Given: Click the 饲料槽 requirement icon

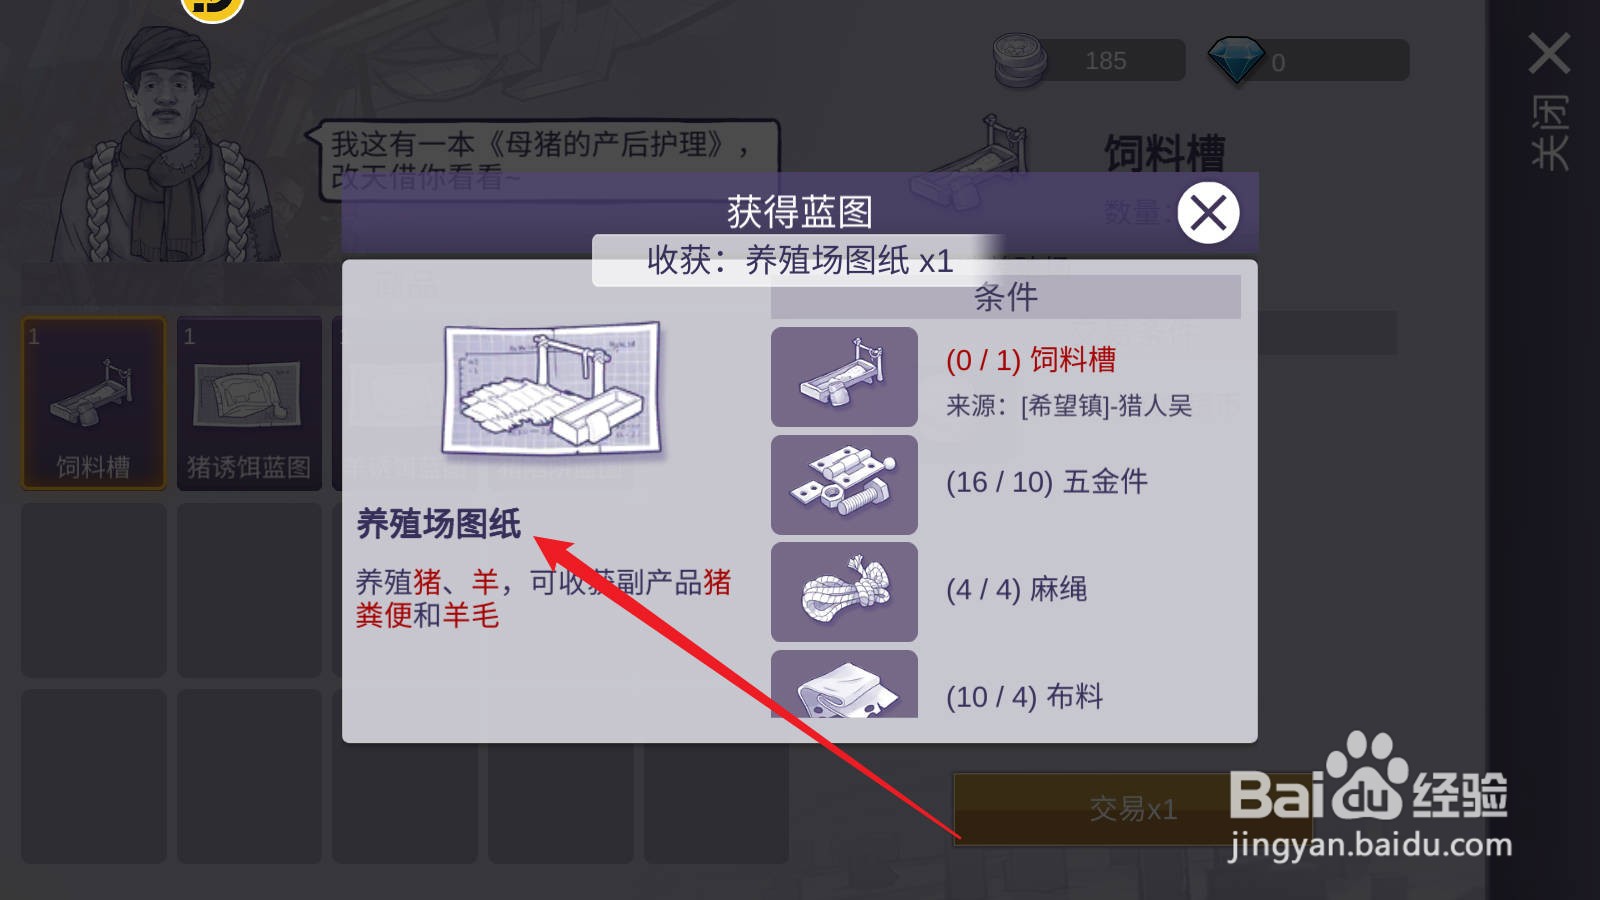Looking at the screenshot, I should click(844, 377).
